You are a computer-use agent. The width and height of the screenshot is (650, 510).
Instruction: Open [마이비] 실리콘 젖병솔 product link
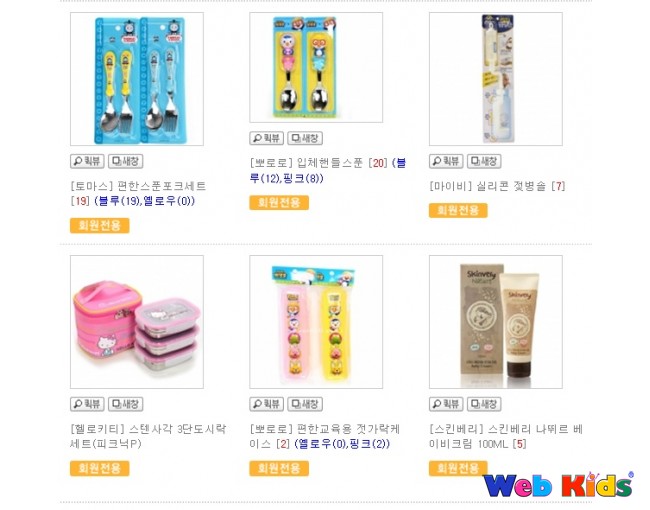click(488, 186)
